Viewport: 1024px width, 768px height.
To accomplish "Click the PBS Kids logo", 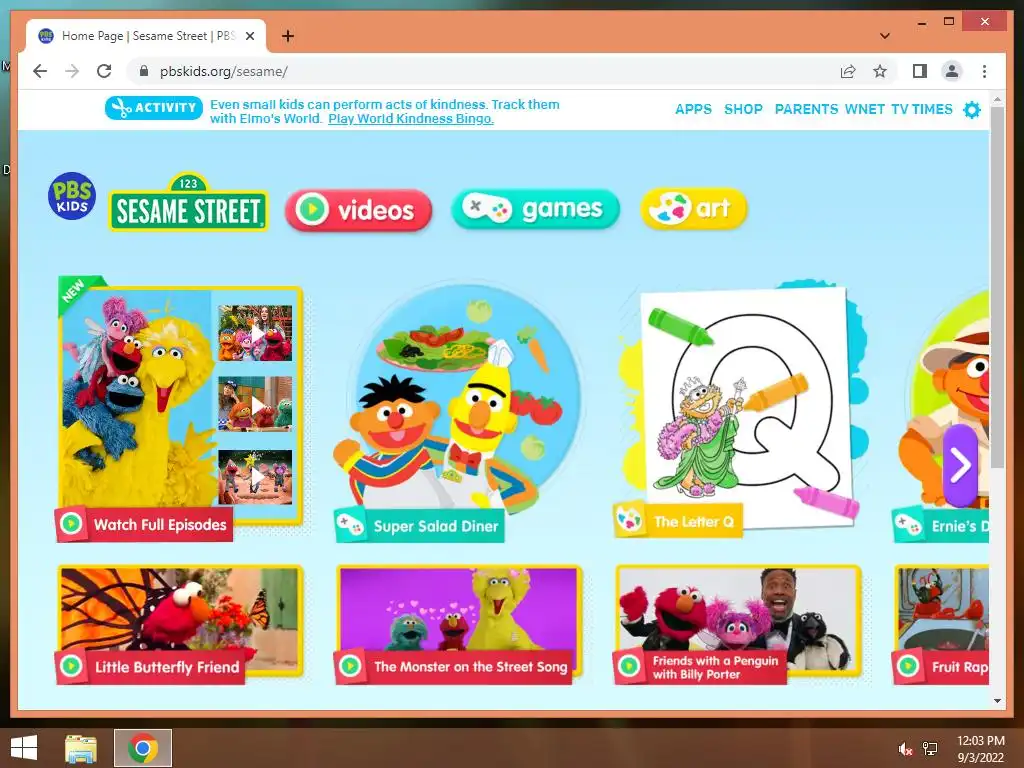I will point(72,196).
